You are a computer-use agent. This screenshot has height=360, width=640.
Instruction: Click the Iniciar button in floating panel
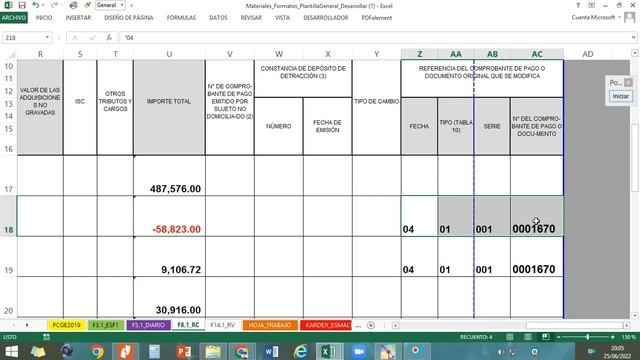click(620, 96)
